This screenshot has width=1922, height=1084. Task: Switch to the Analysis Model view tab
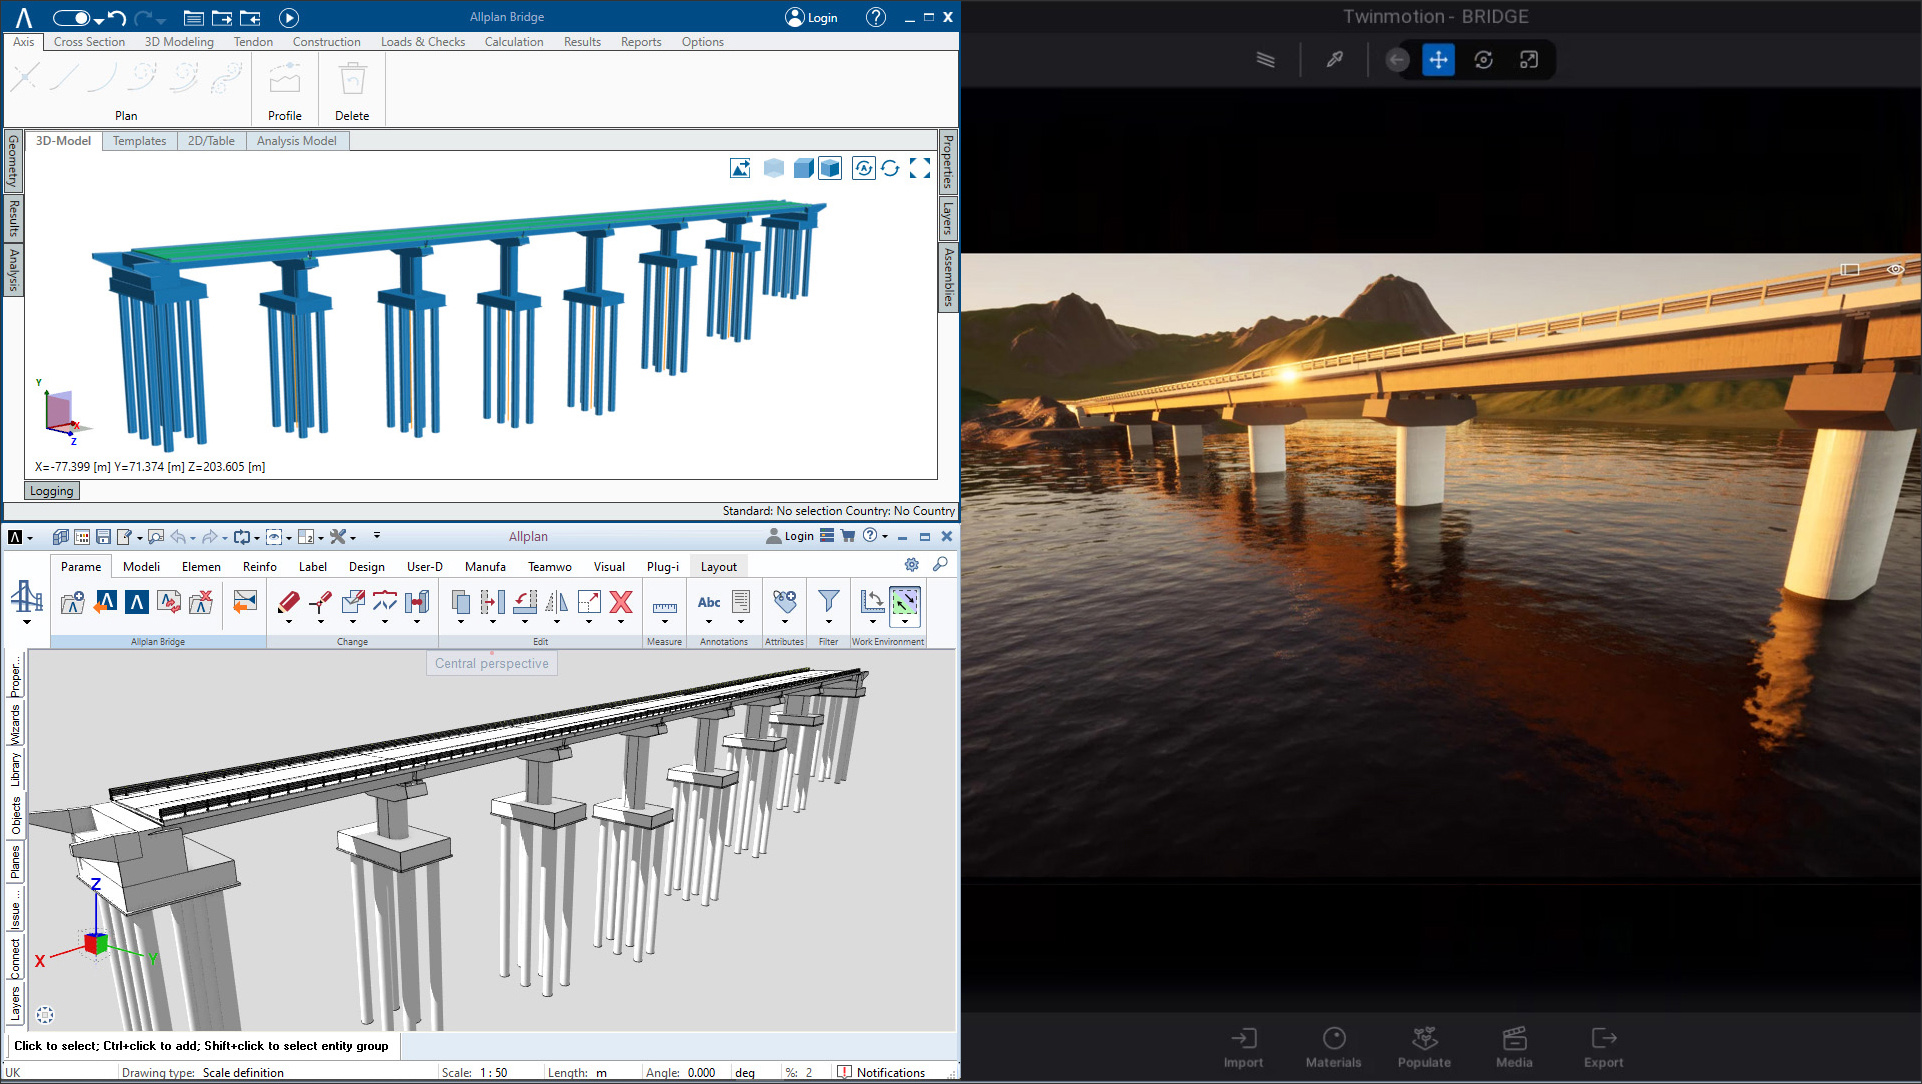(x=297, y=141)
